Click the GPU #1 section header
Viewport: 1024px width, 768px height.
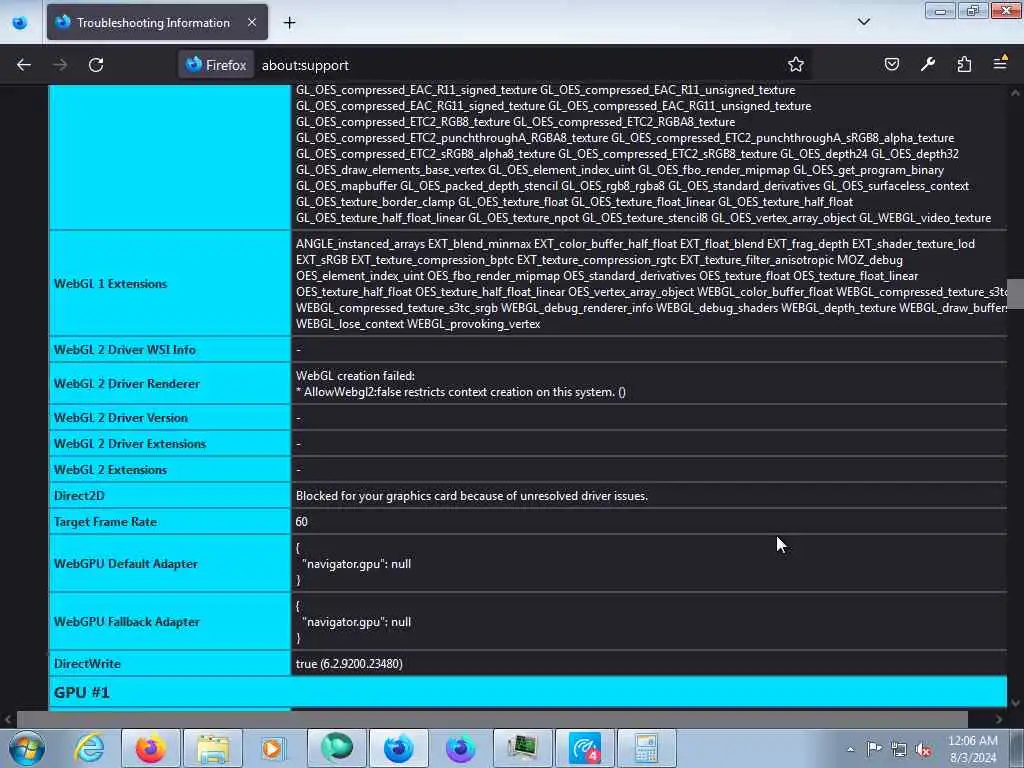(528, 692)
